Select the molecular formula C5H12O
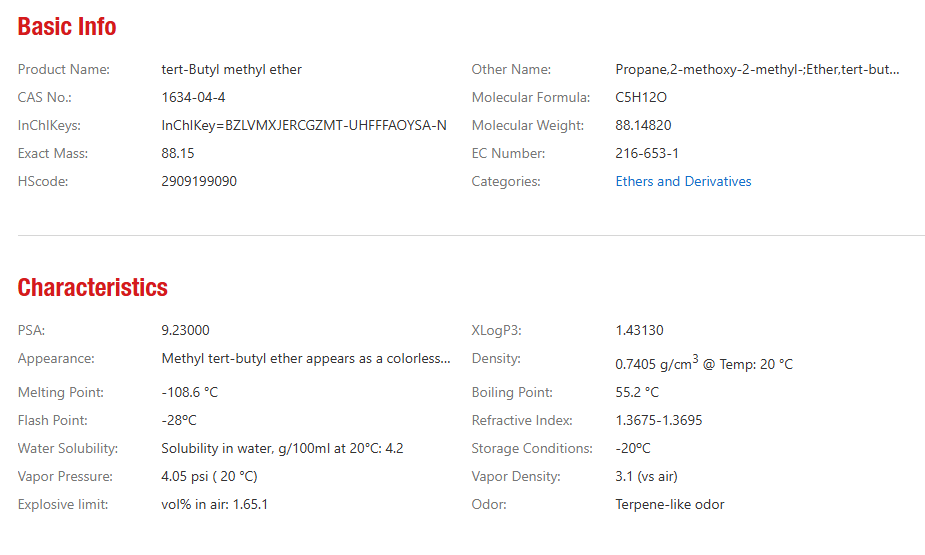The width and height of the screenshot is (925, 555). (641, 97)
